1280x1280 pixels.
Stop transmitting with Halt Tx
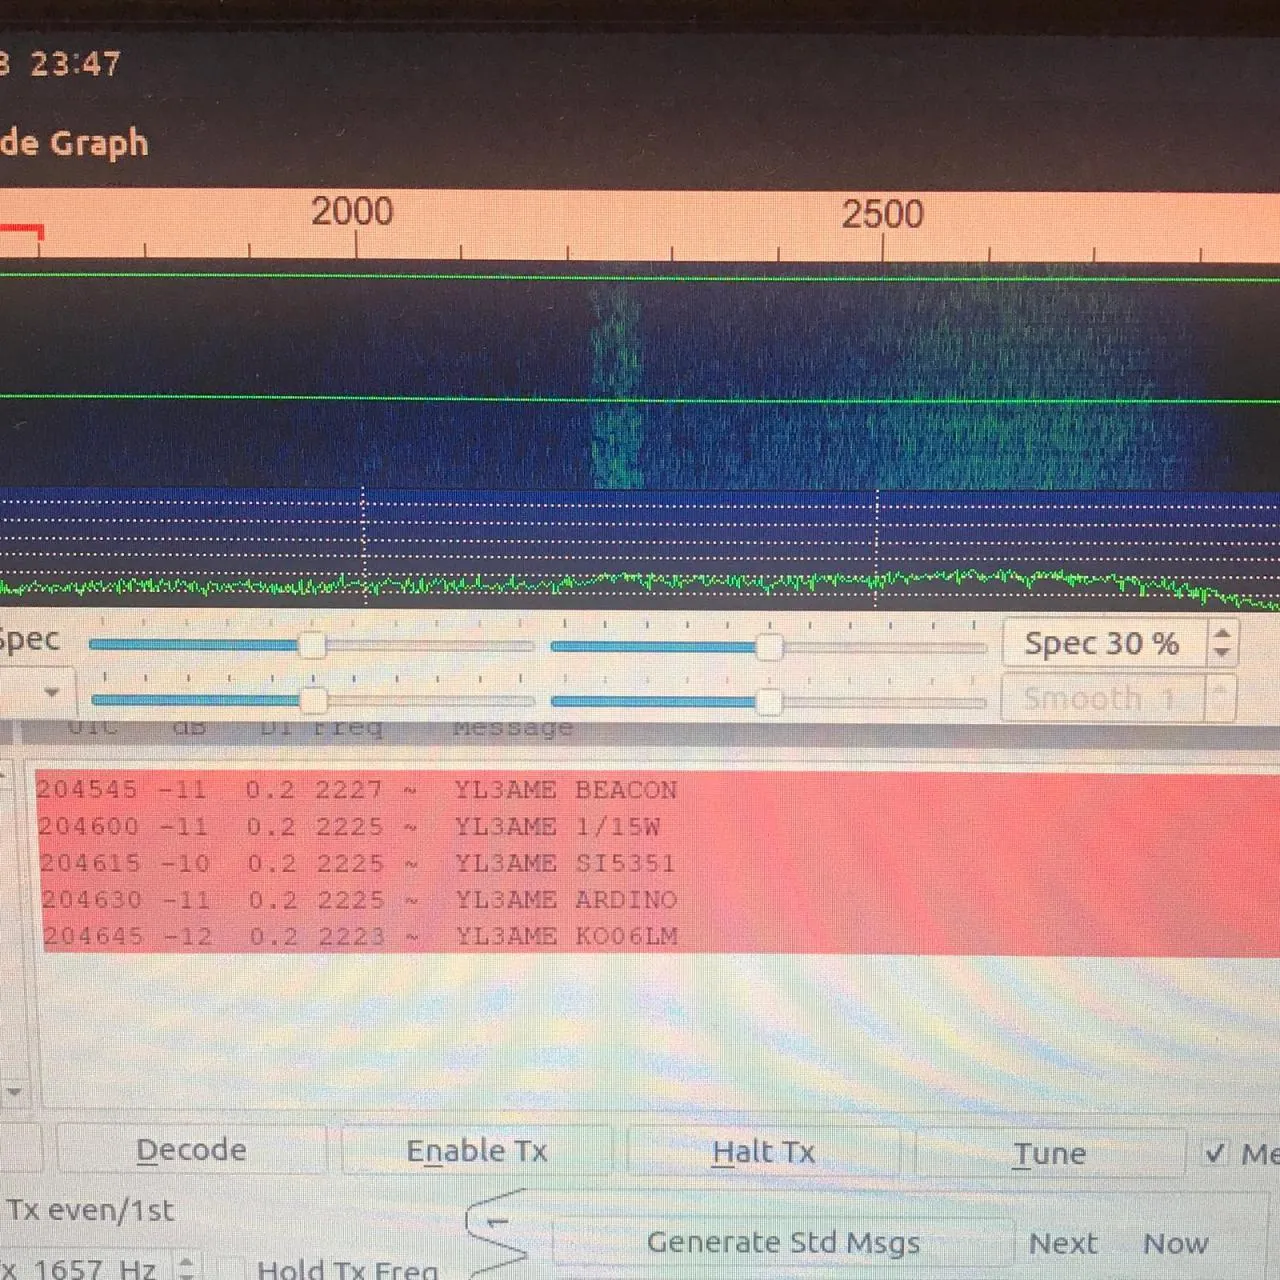[763, 1152]
